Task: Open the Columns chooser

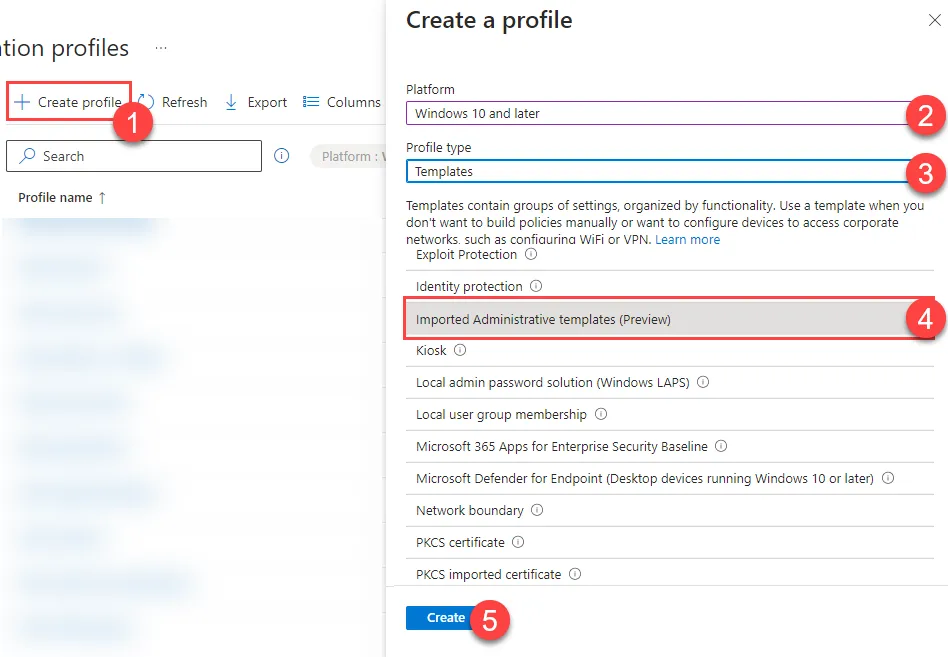Action: 342,102
